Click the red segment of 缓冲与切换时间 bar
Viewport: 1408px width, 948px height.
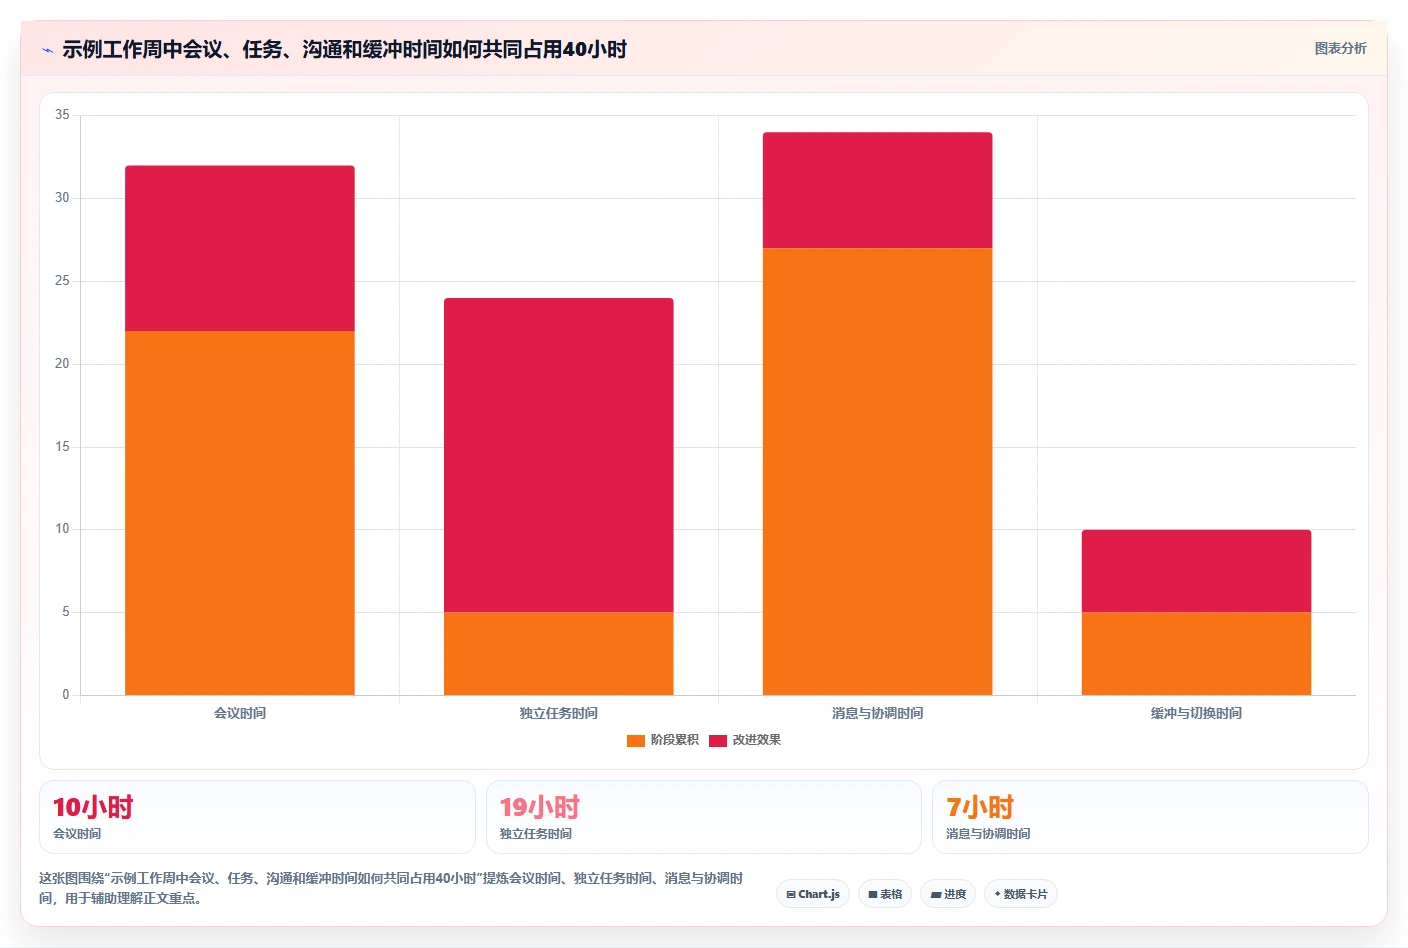pyautogui.click(x=1196, y=571)
